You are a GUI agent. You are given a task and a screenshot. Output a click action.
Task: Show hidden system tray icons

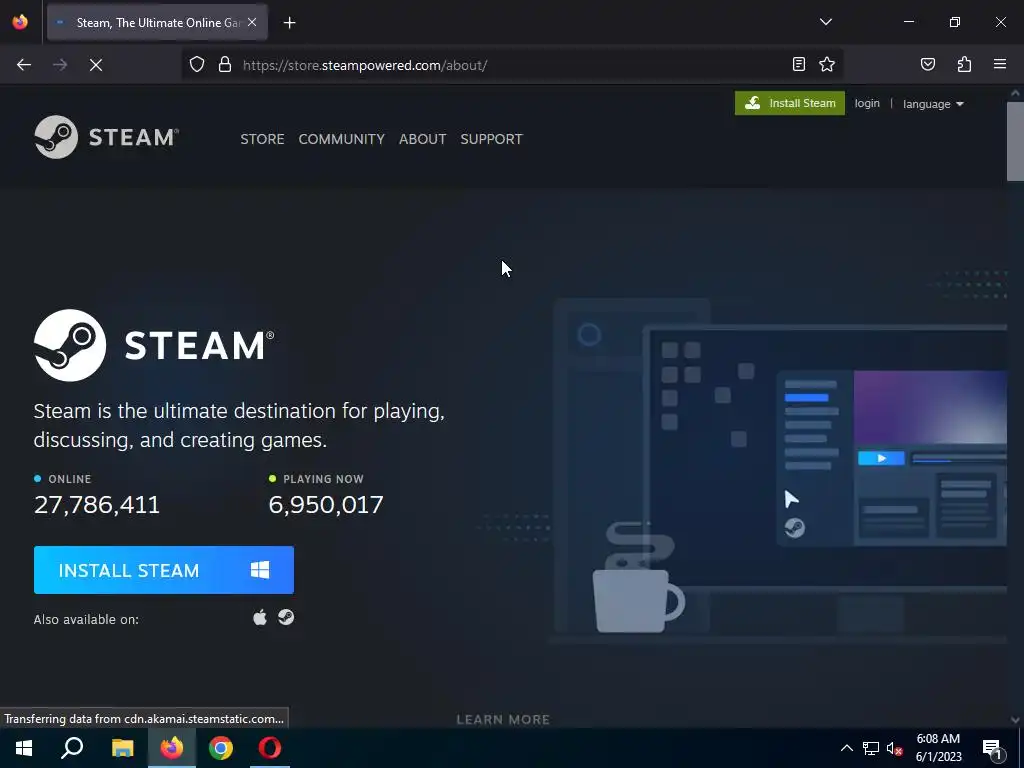[x=846, y=748]
